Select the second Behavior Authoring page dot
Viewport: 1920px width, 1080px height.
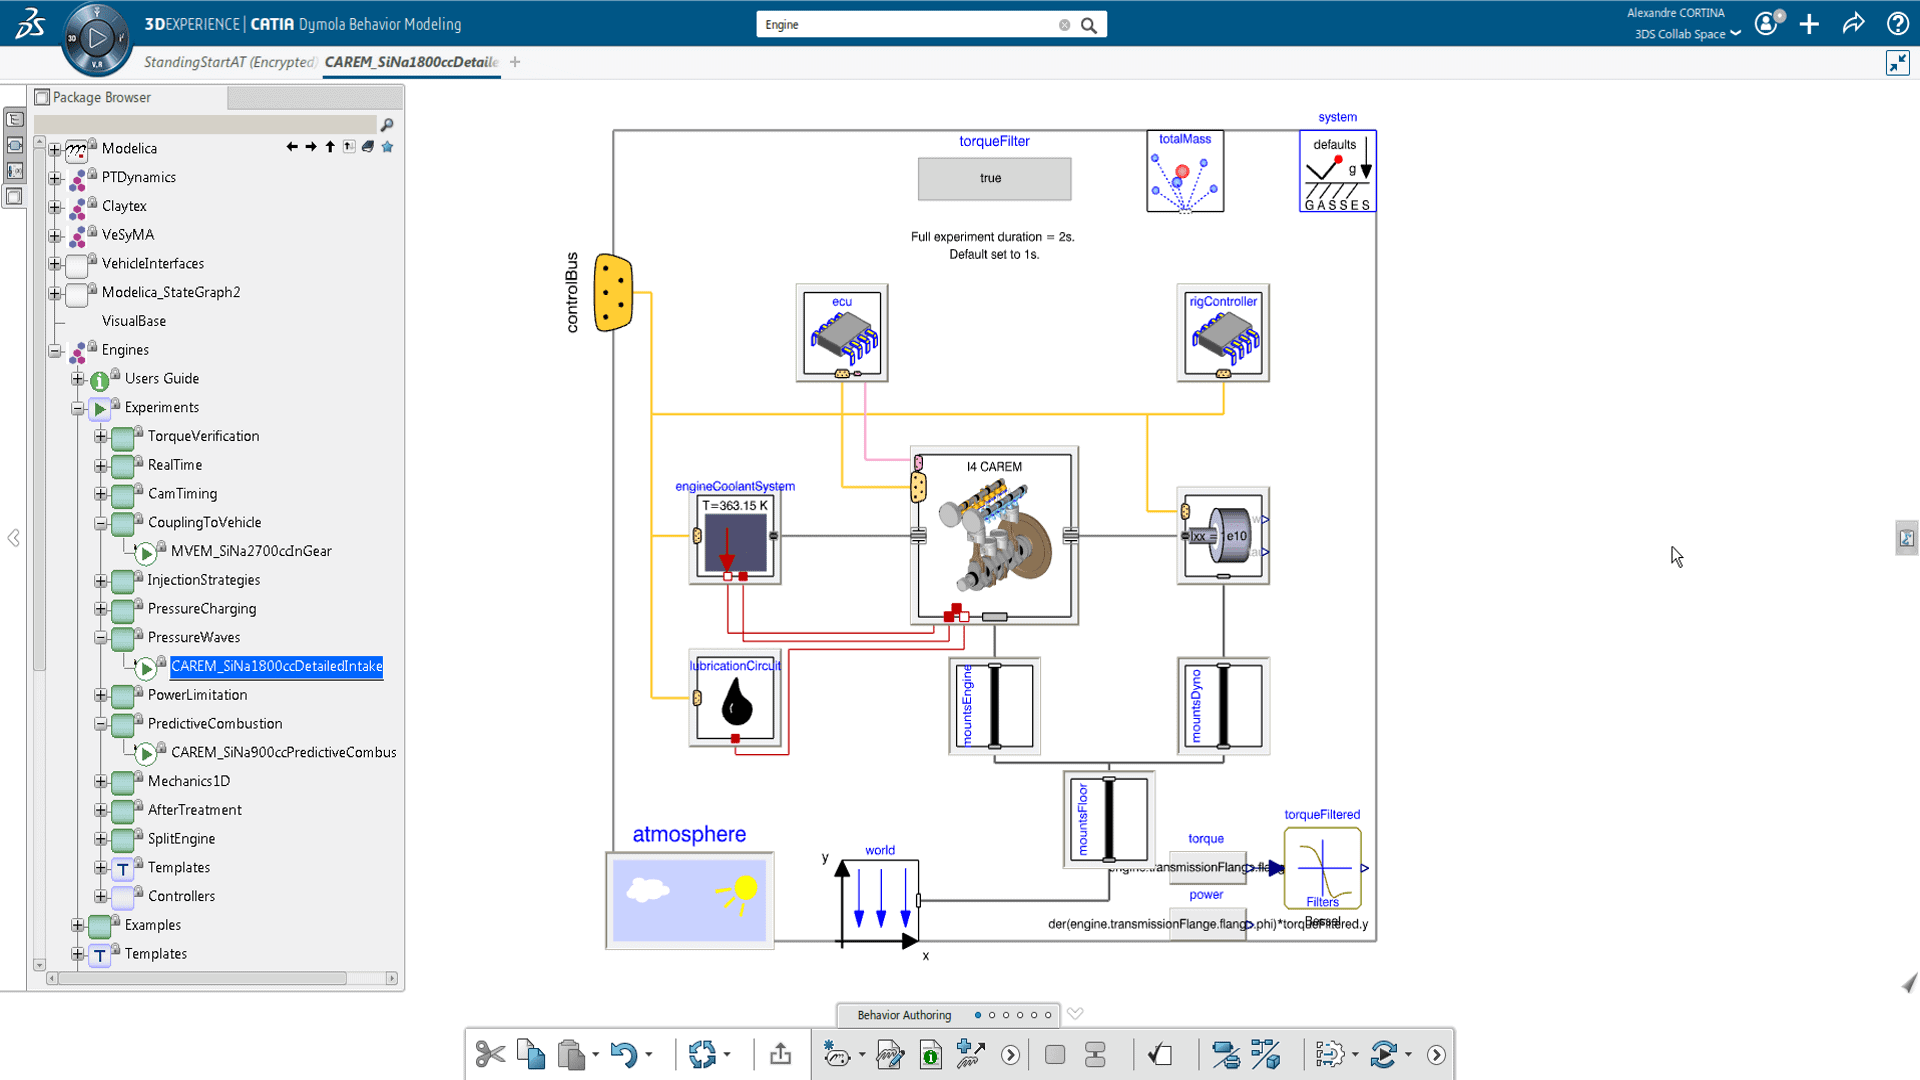[992, 1015]
